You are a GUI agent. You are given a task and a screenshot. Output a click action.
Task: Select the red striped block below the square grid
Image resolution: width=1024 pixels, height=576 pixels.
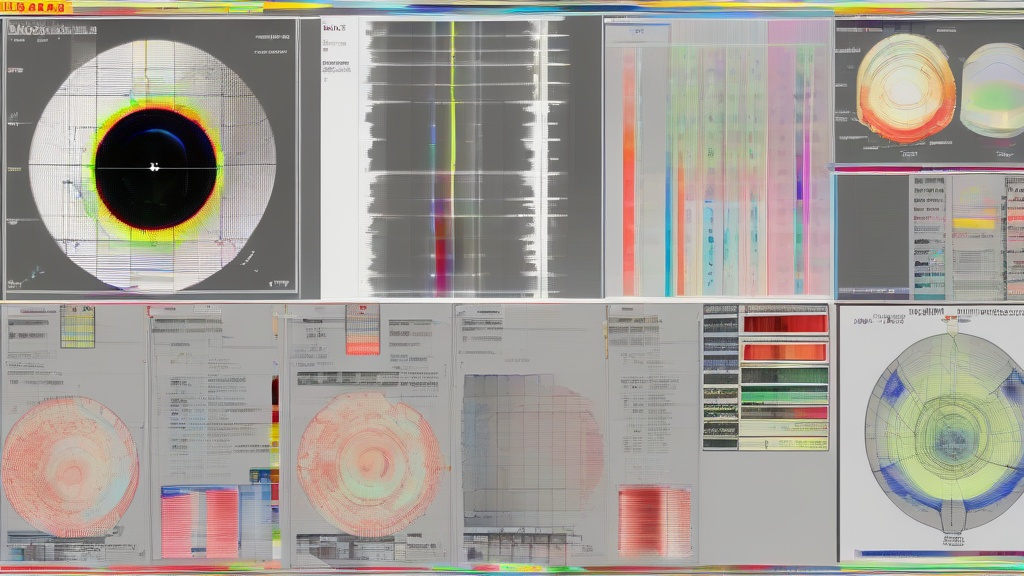654,520
